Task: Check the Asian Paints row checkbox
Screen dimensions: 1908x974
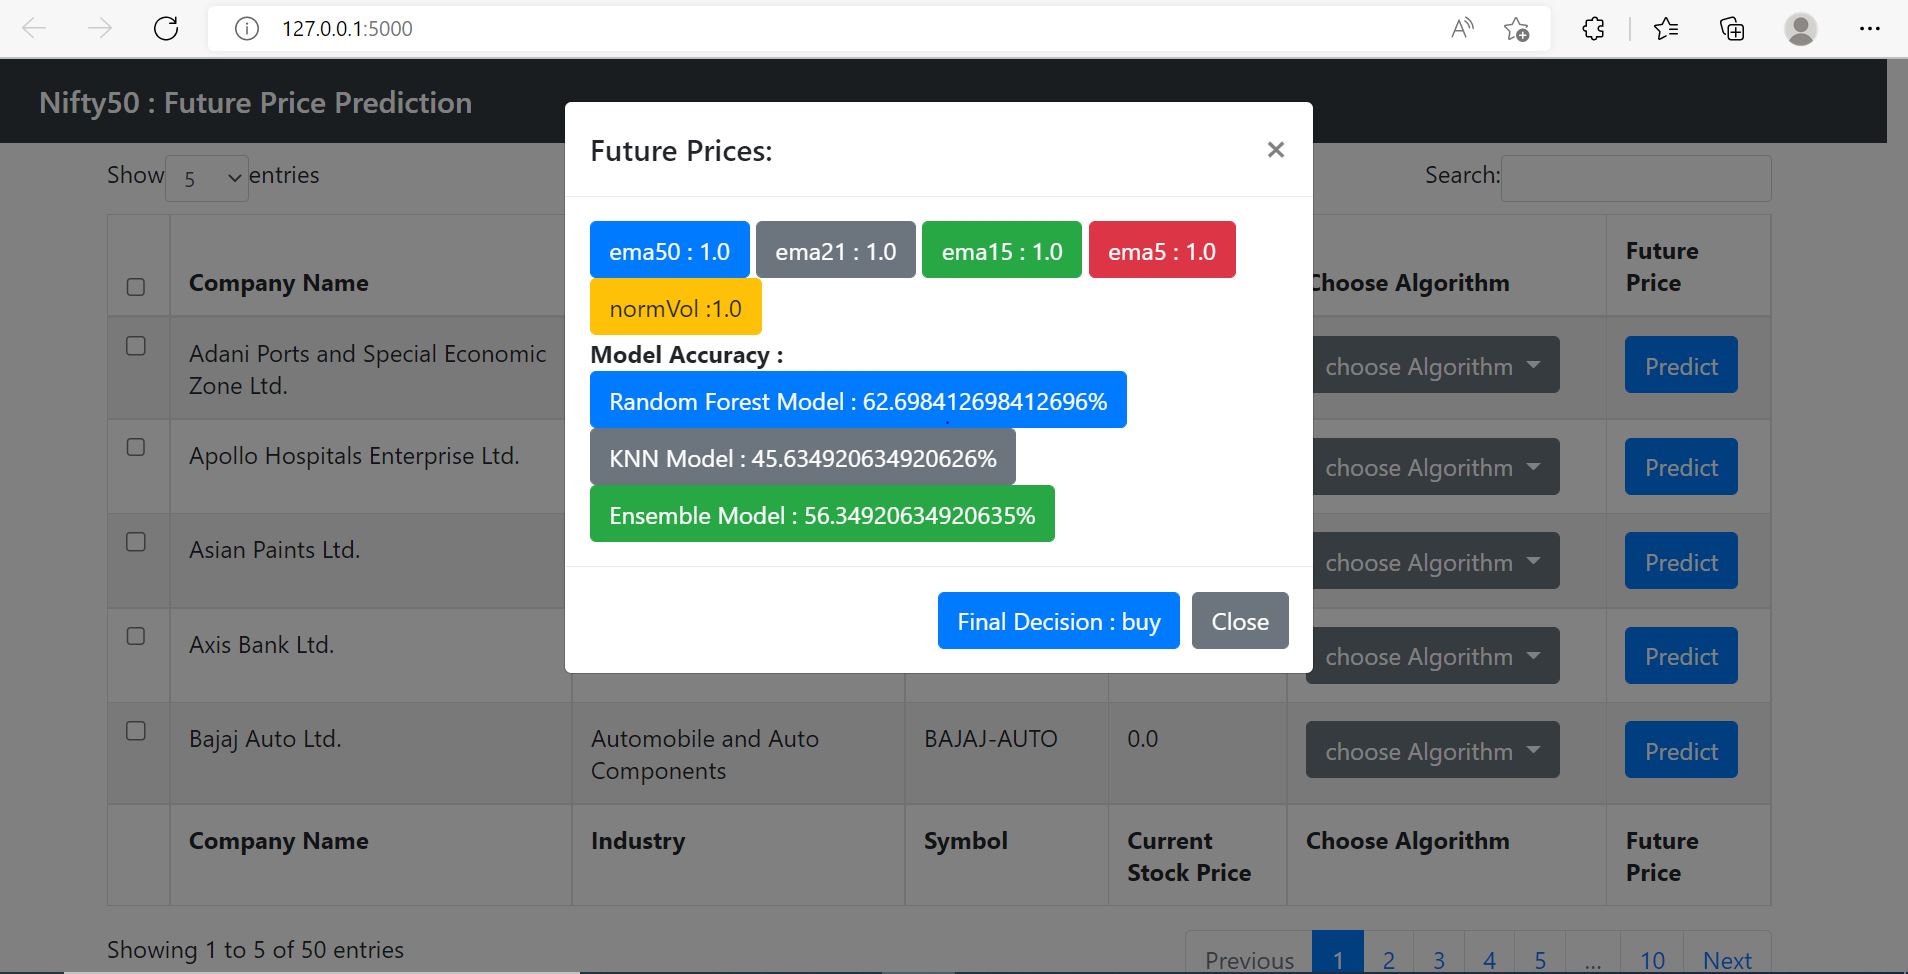Action: (136, 542)
